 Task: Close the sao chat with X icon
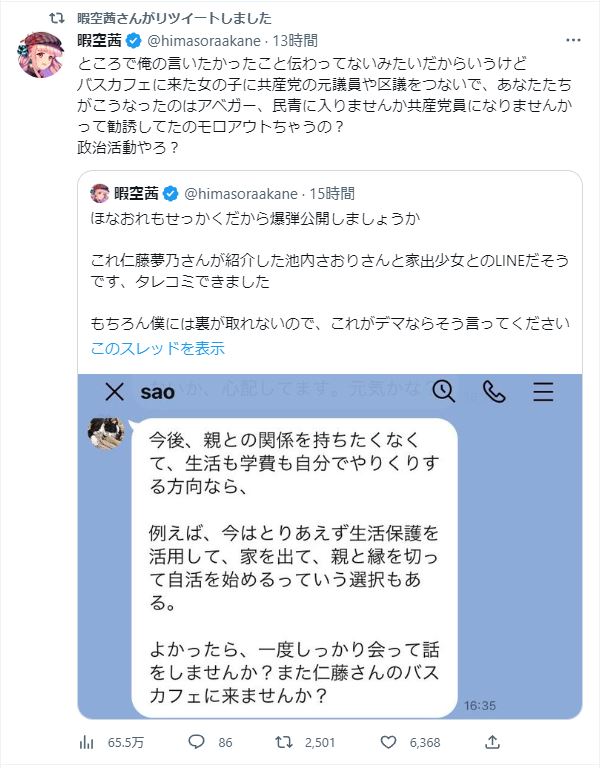pyautogui.click(x=114, y=392)
